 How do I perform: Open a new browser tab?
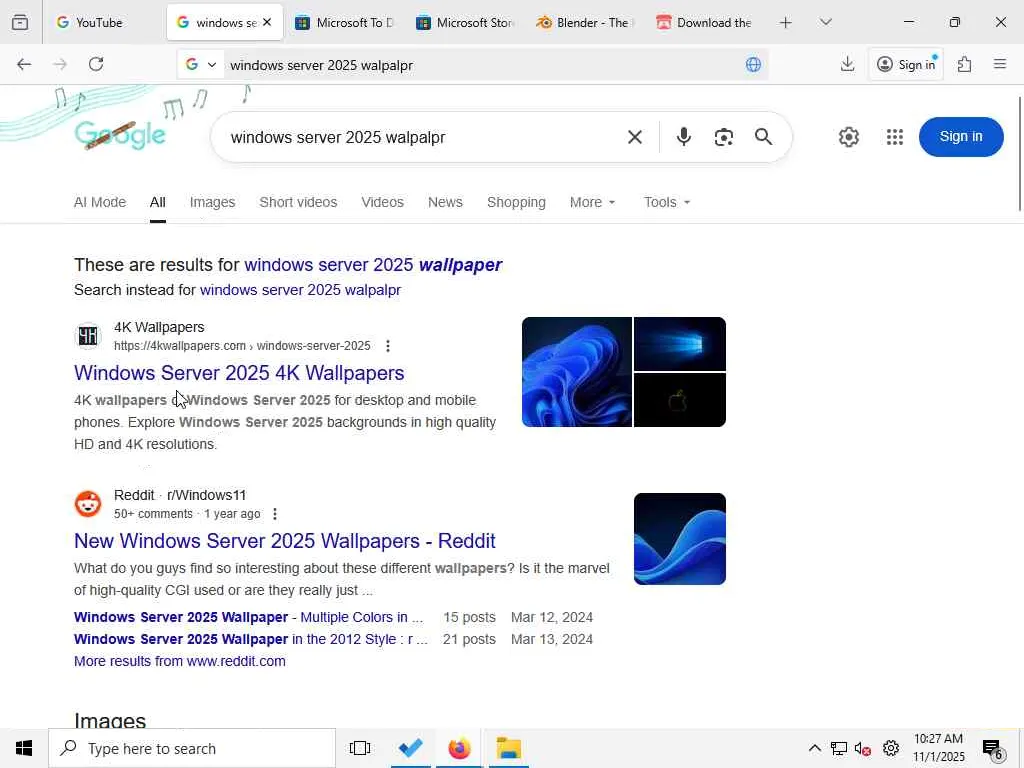click(786, 23)
